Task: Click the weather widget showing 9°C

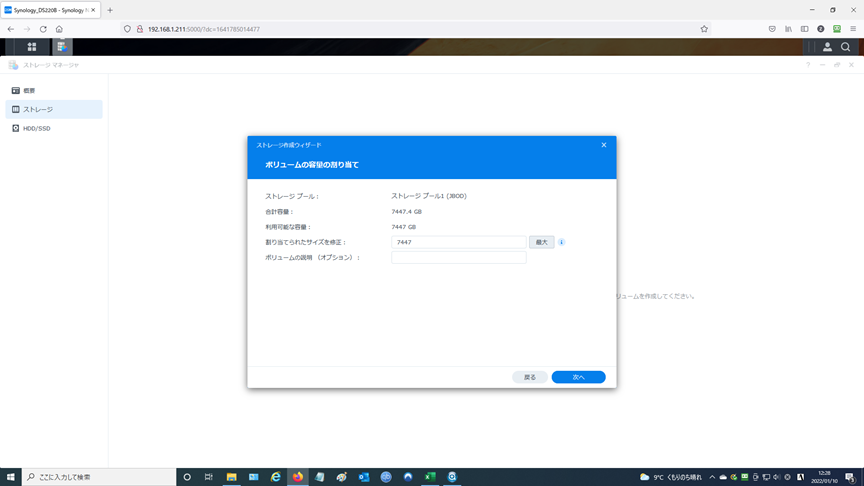Action: click(x=671, y=477)
